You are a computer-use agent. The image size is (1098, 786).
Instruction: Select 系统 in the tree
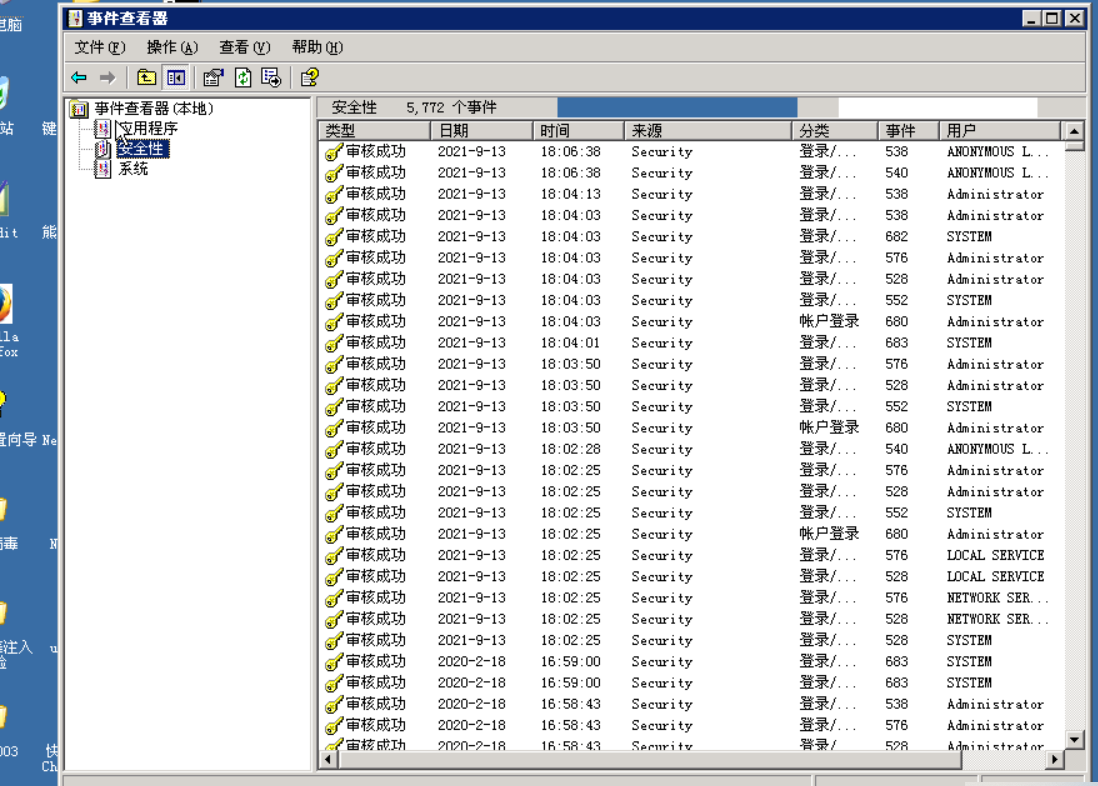133,169
